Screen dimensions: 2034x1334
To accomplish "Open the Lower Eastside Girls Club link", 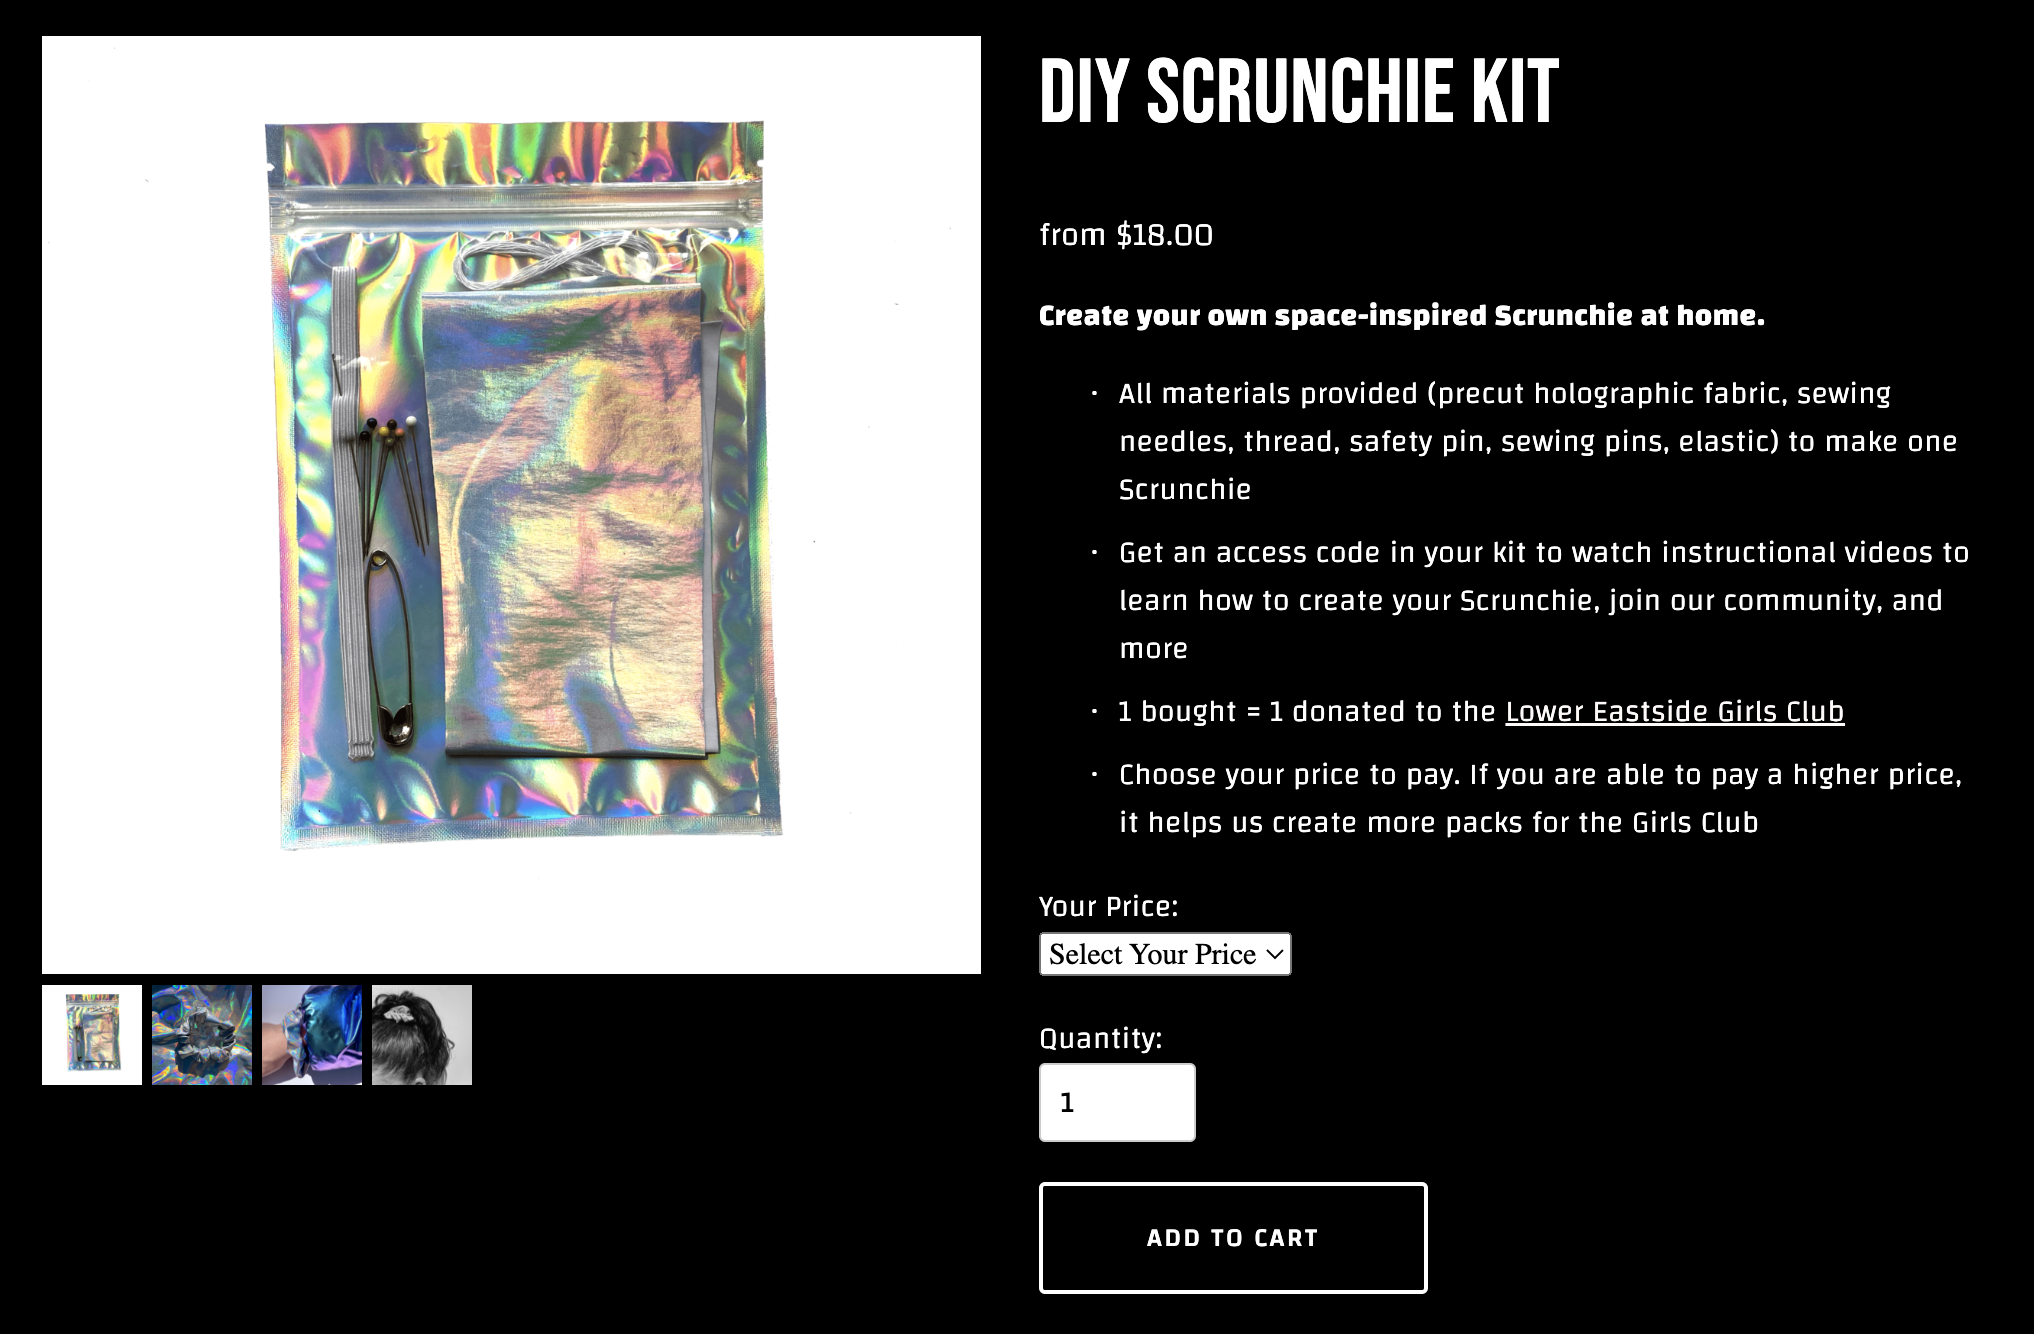I will [x=1674, y=711].
